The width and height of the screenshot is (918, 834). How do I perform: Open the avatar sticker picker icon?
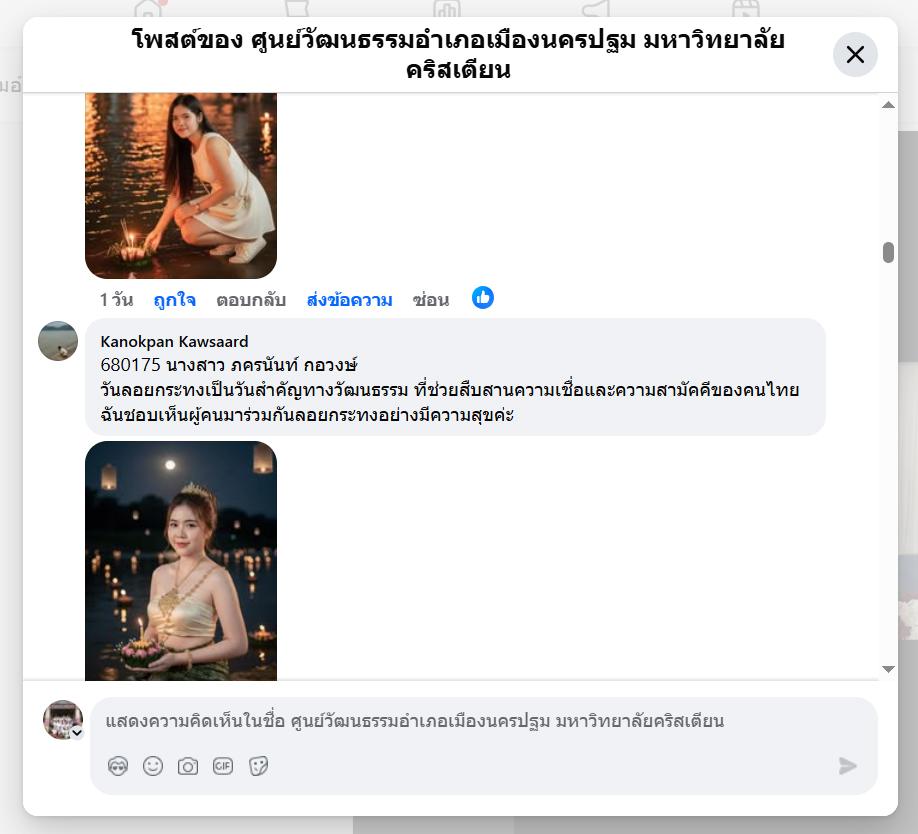pos(118,766)
